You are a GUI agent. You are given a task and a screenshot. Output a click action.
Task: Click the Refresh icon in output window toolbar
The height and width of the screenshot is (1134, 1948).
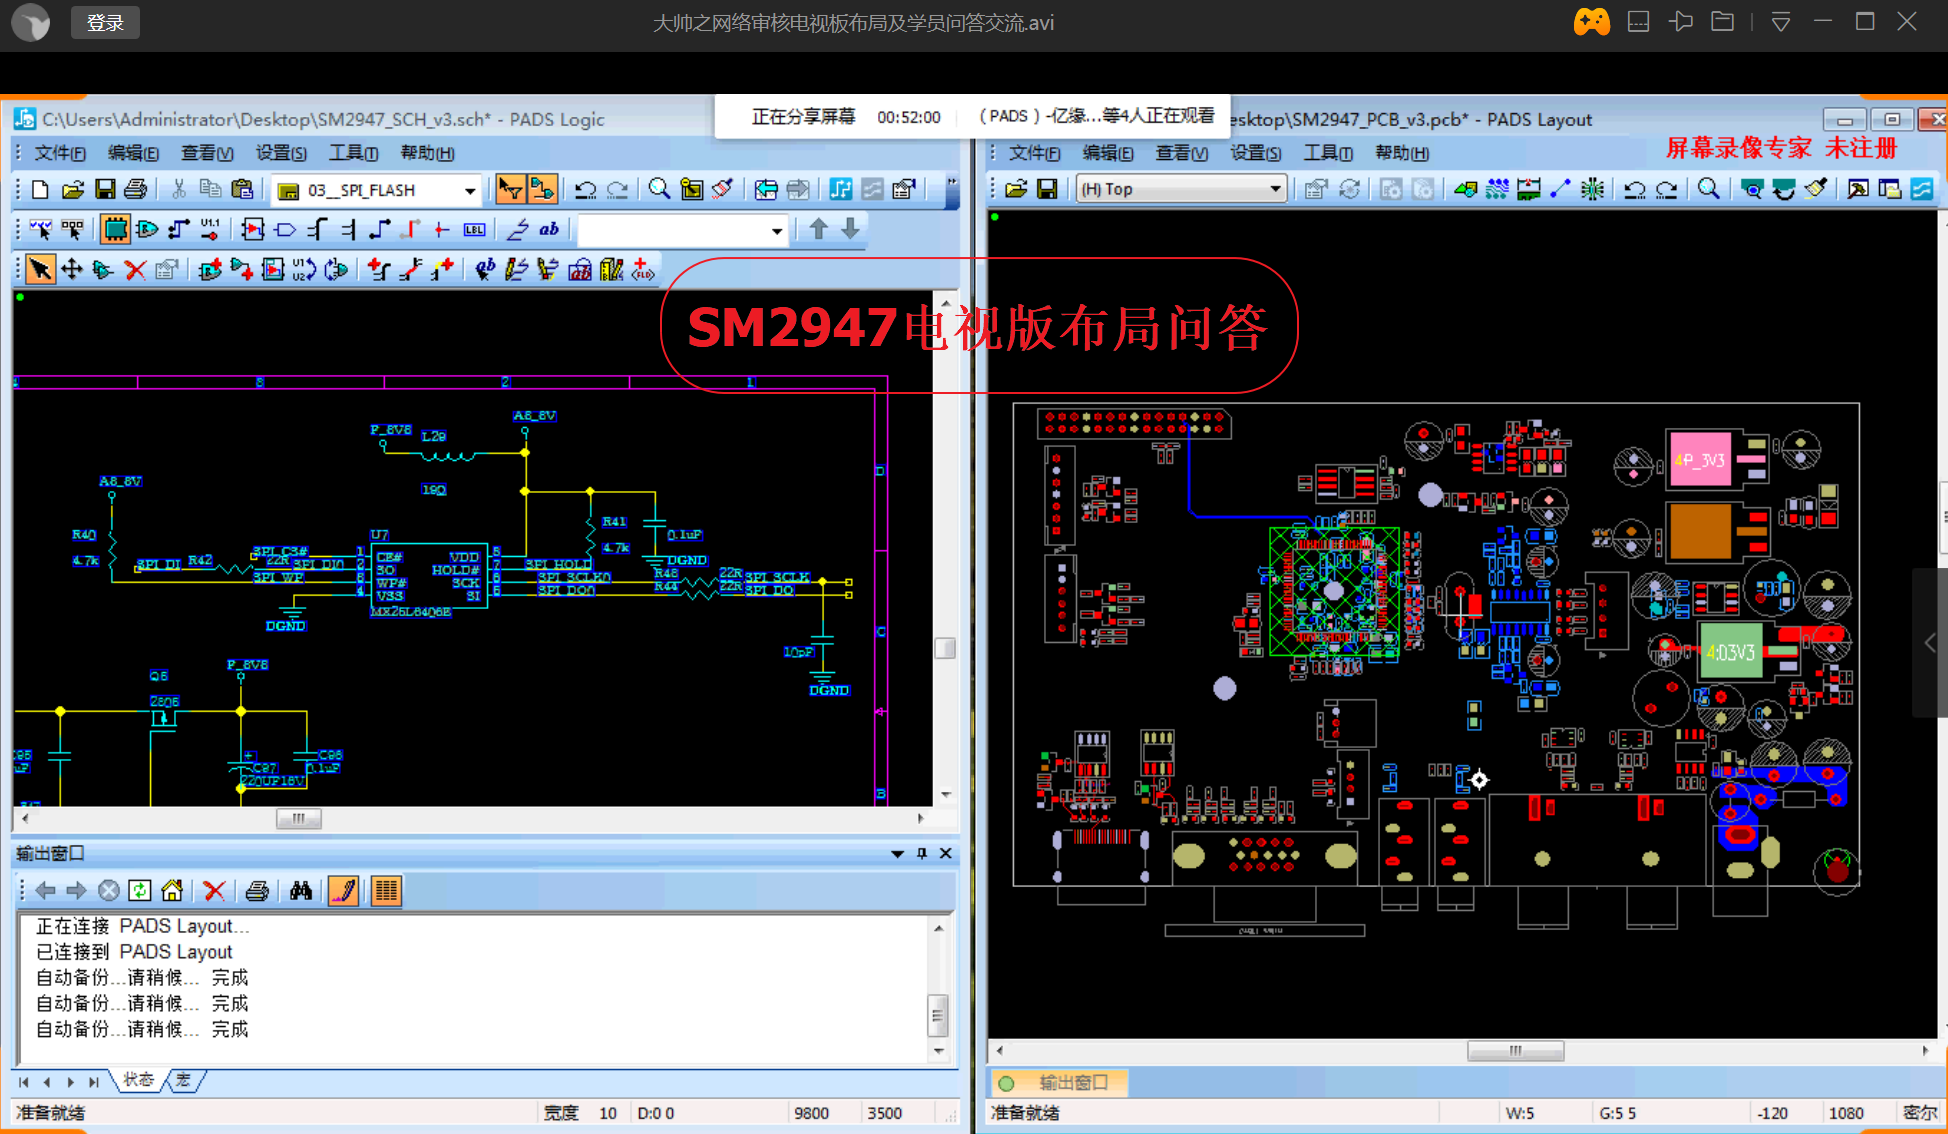140,890
